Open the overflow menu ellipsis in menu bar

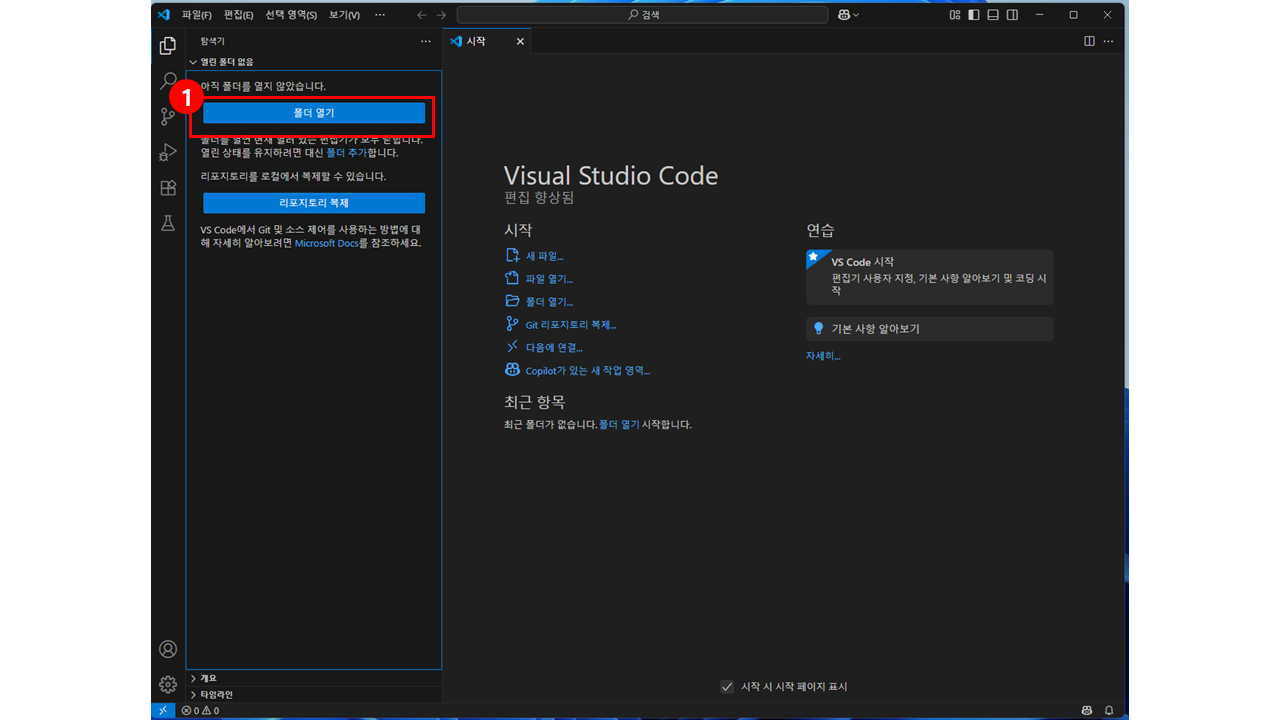[x=380, y=15]
